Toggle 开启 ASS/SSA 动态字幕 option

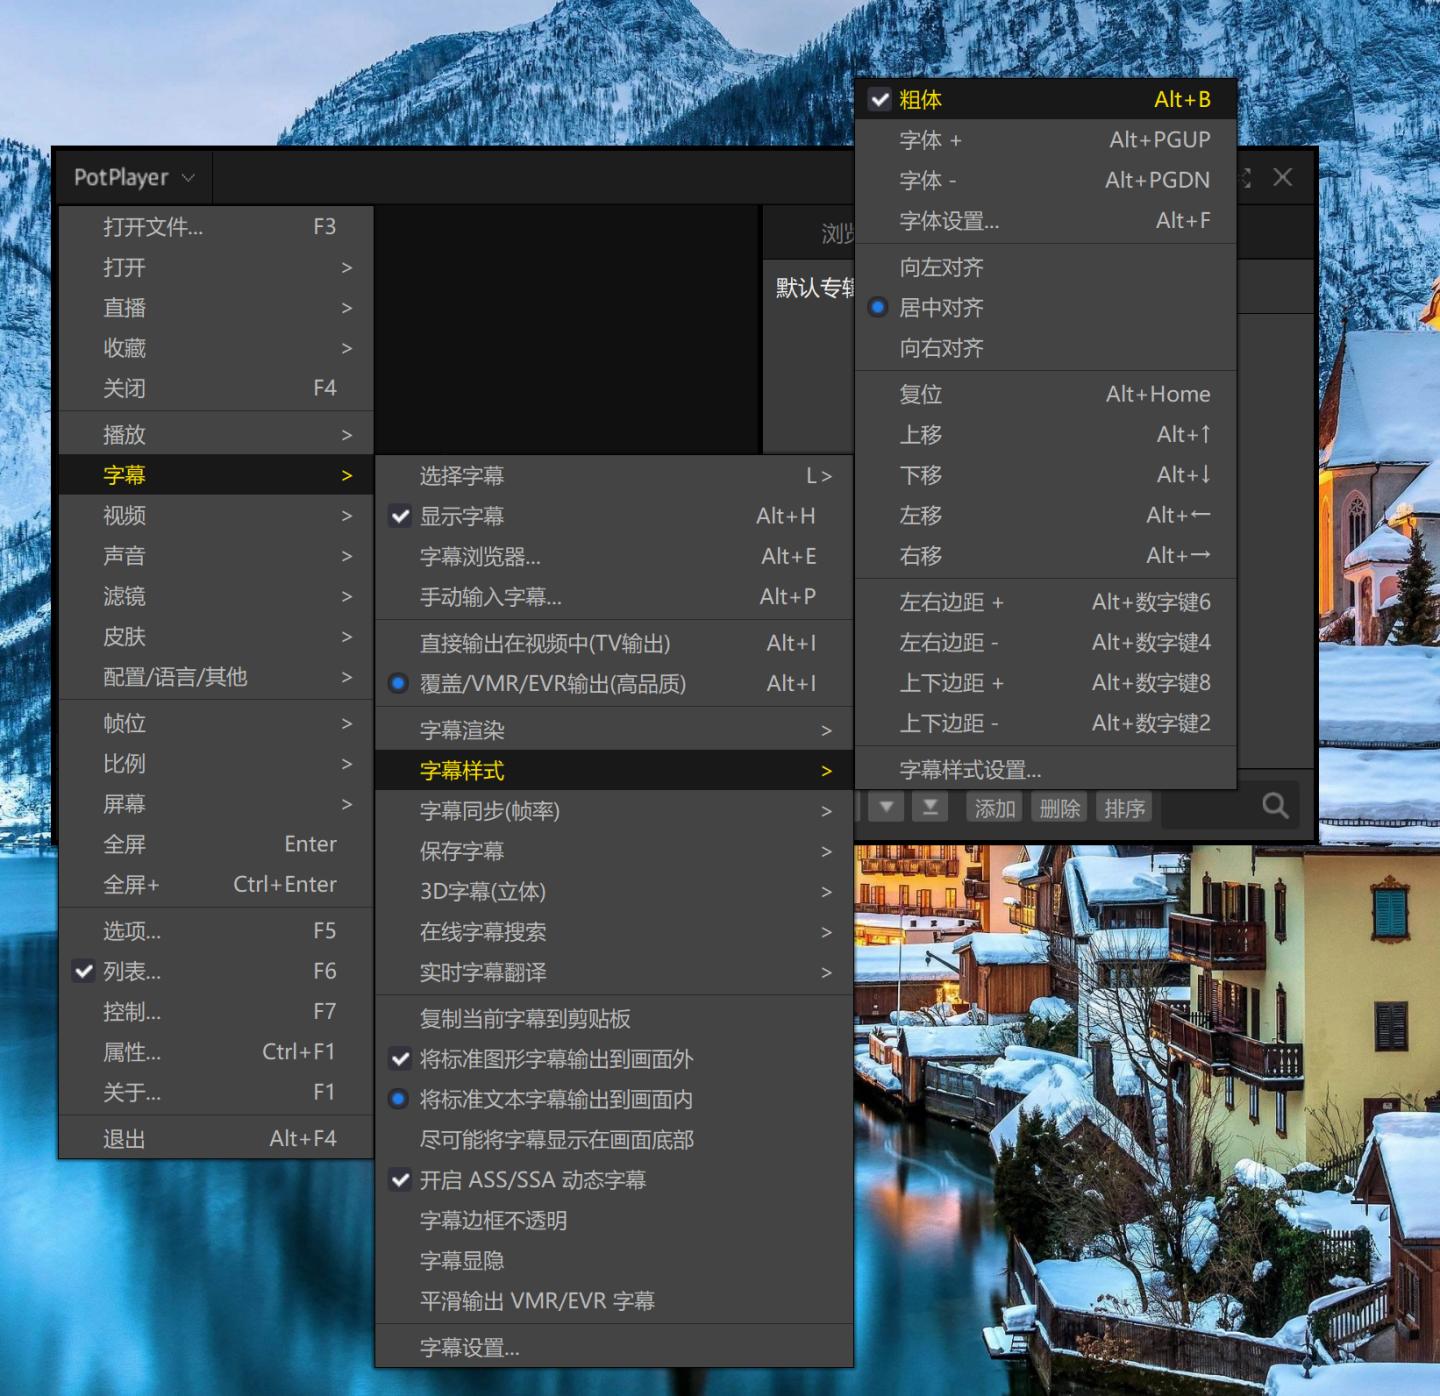tap(400, 1180)
